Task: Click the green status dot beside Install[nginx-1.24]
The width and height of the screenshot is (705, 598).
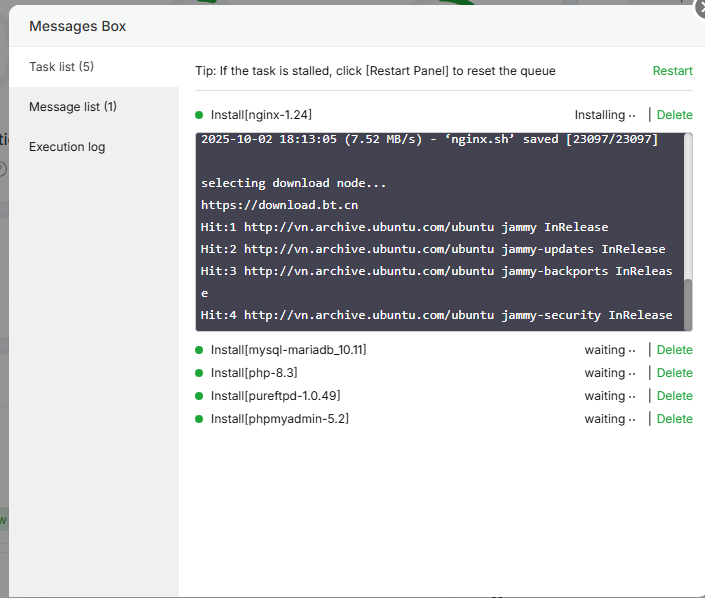Action: pos(199,115)
